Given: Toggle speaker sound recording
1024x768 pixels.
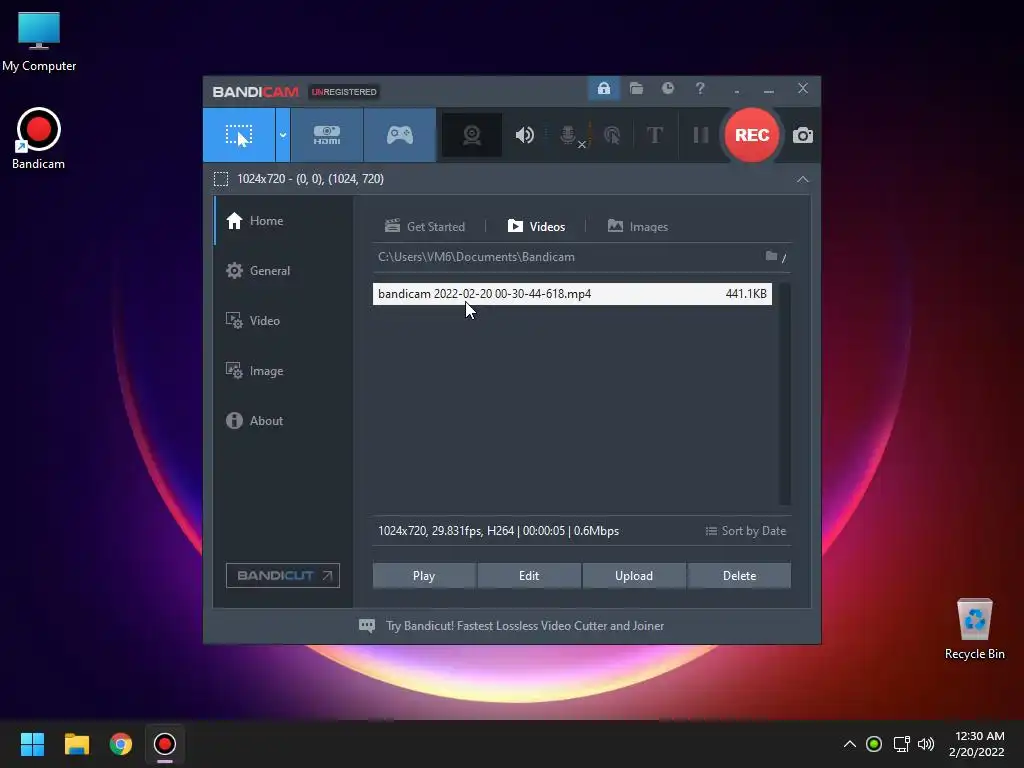Looking at the screenshot, I should pyautogui.click(x=524, y=135).
